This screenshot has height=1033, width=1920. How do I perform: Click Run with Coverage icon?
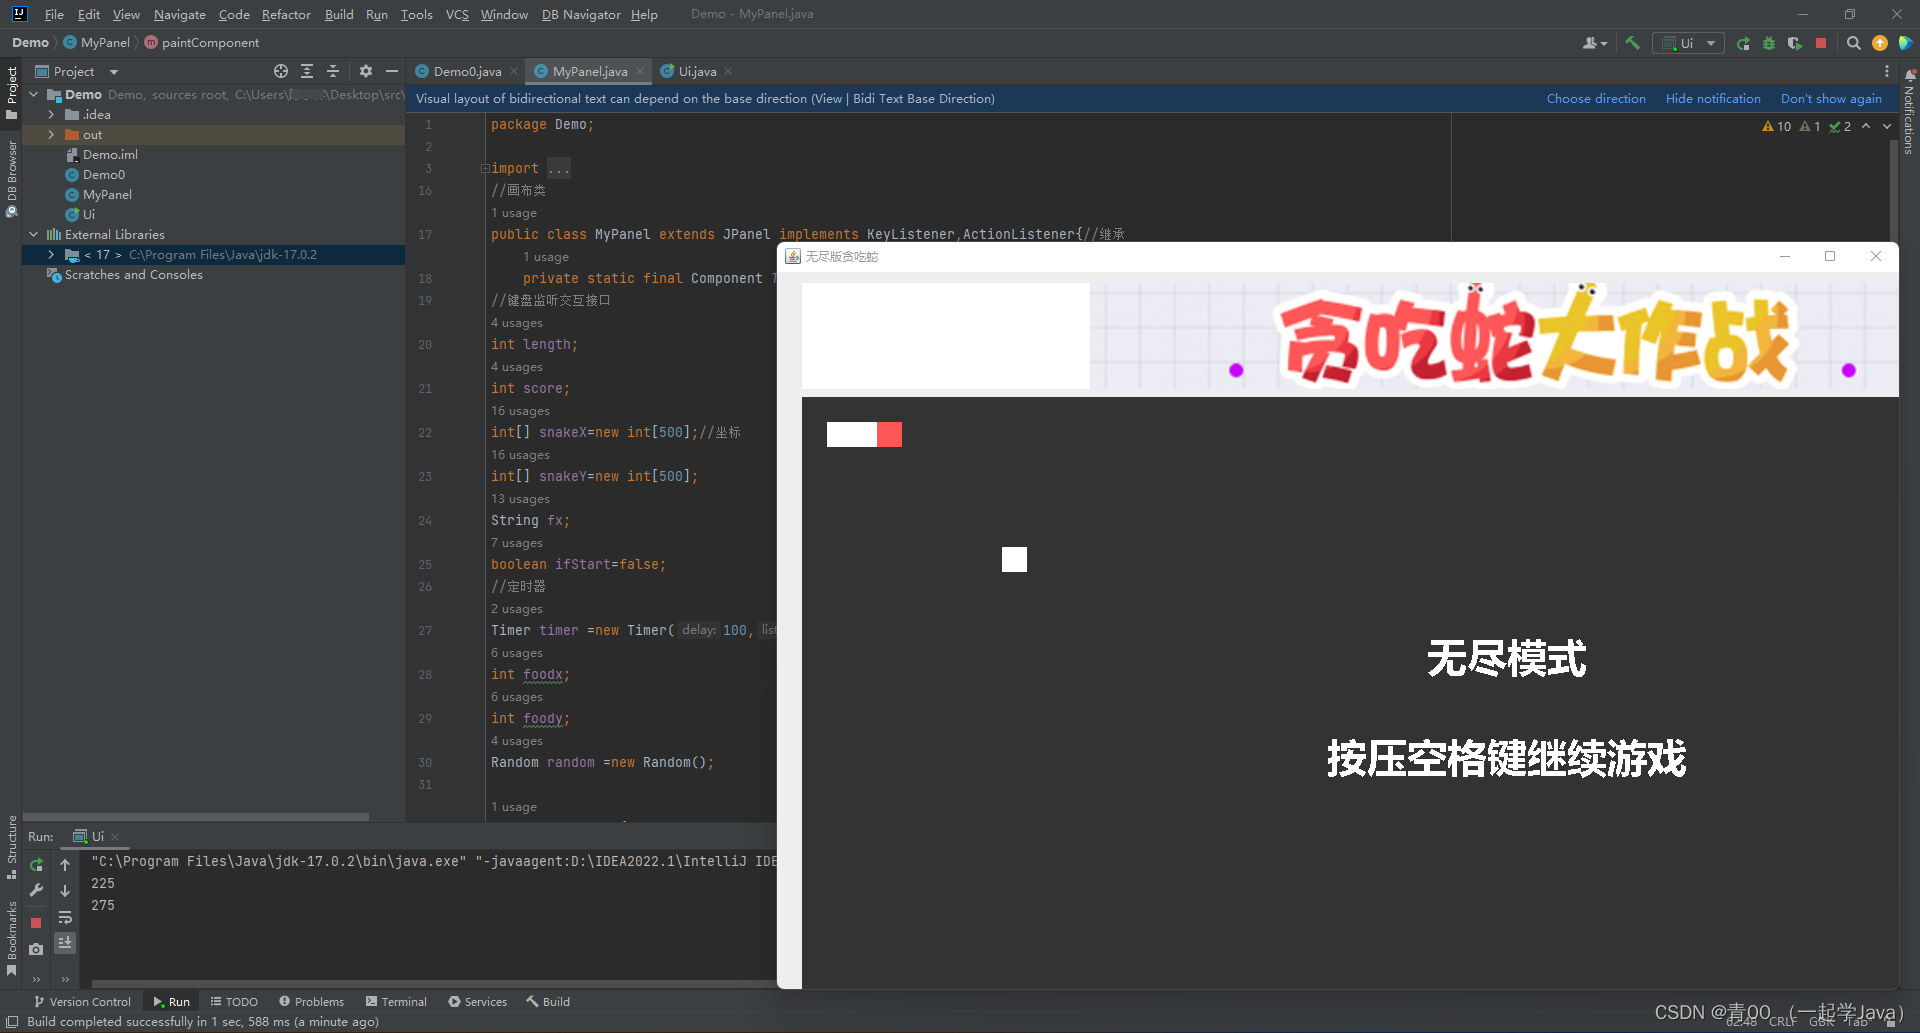tap(1795, 43)
